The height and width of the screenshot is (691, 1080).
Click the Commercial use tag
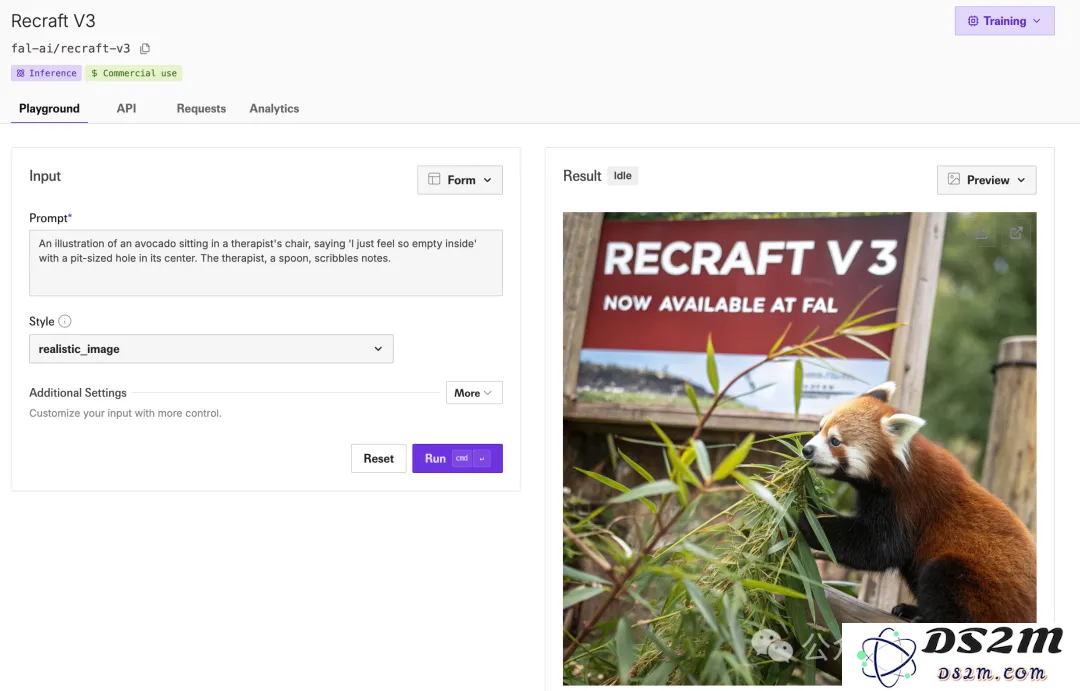[134, 73]
